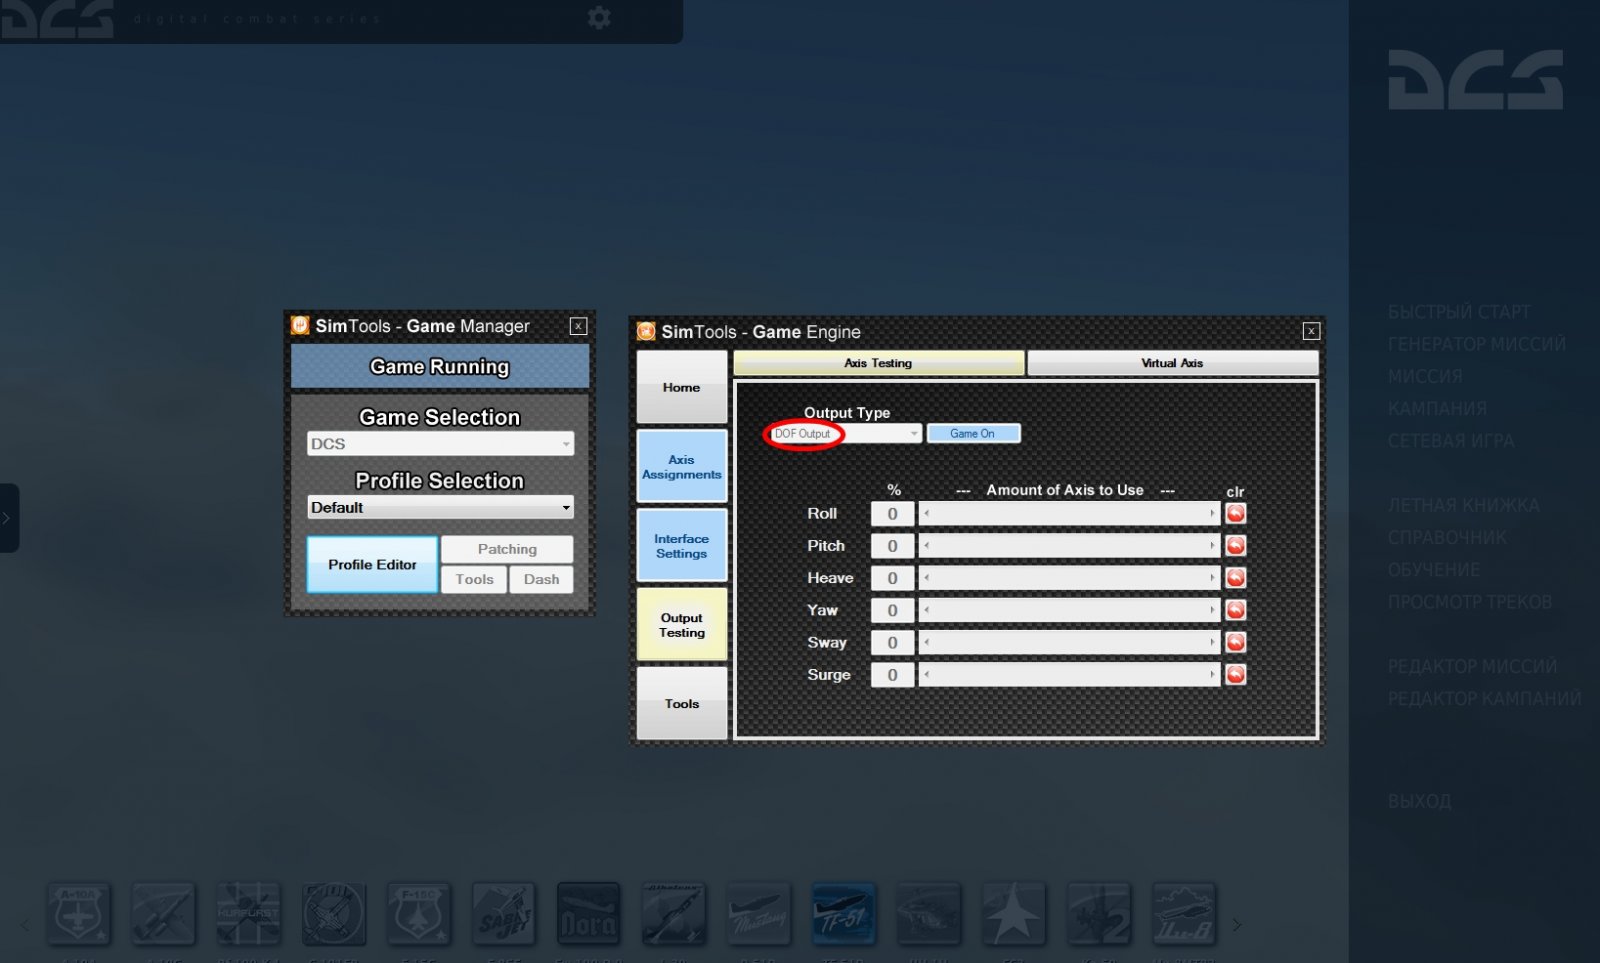This screenshot has height=963, width=1600.
Task: Click the red clear icon for Pitch
Action: point(1236,546)
